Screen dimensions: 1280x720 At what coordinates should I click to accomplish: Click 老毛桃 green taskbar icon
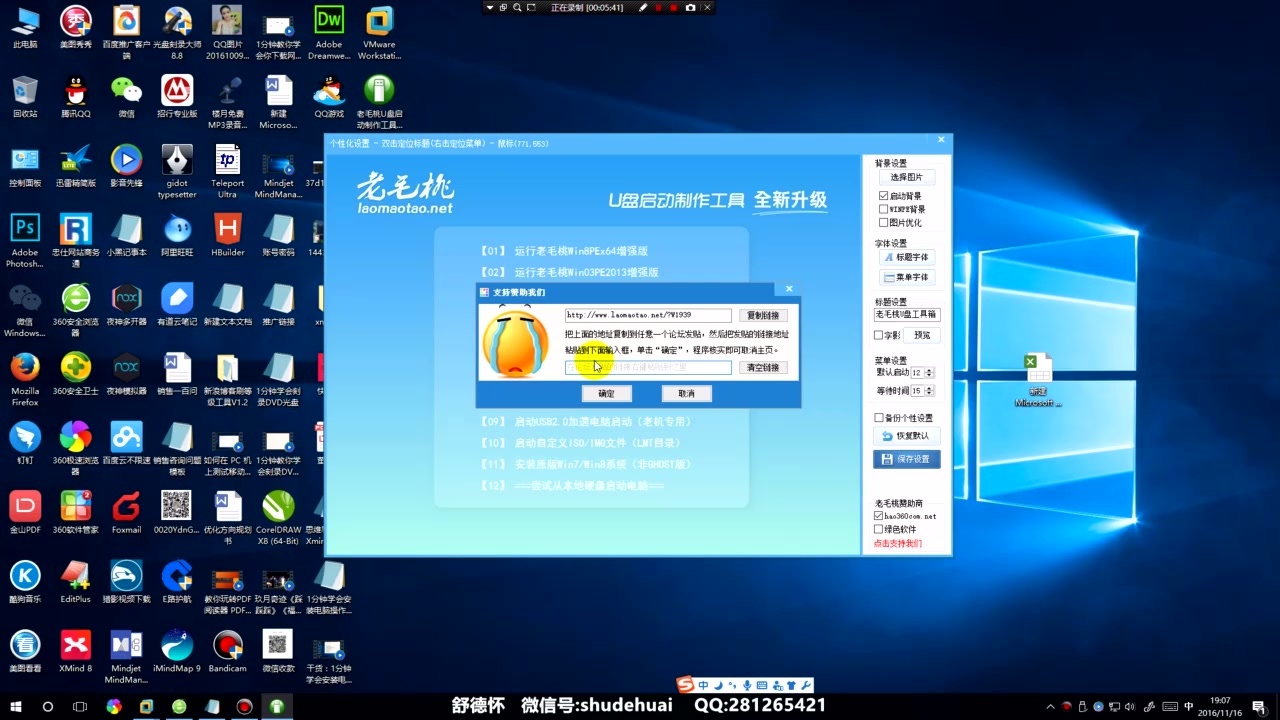(x=277, y=706)
